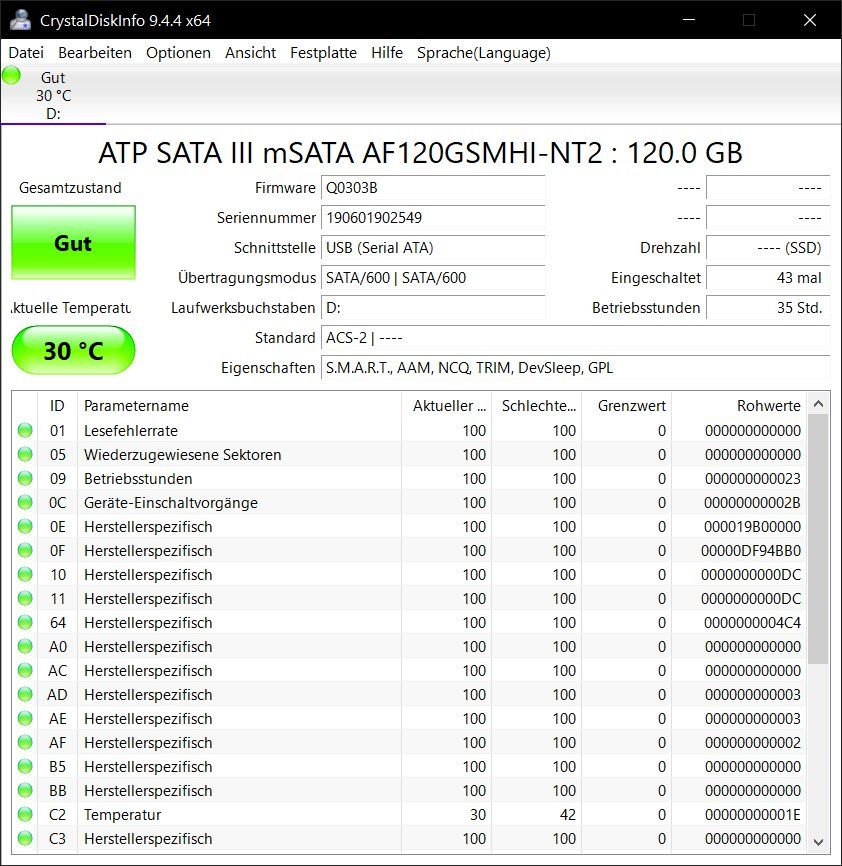
Task: Click status dot of ID 0E row
Action: click(25, 526)
